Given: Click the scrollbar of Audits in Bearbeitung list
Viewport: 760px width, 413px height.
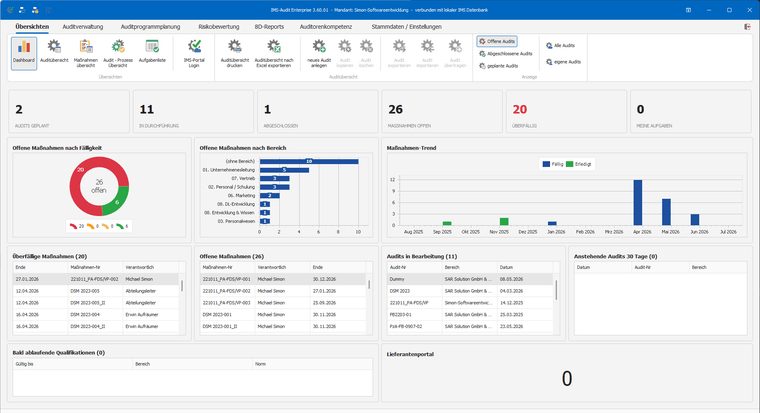Looking at the screenshot, I should 556,289.
